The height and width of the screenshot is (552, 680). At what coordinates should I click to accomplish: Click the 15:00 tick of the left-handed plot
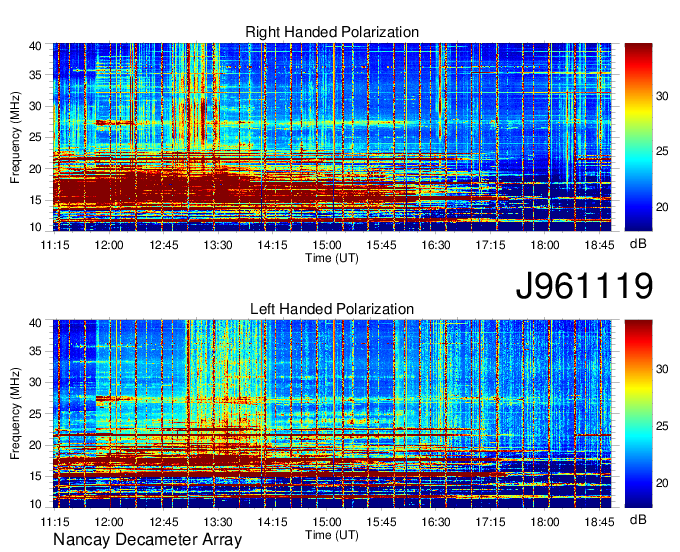tap(327, 522)
